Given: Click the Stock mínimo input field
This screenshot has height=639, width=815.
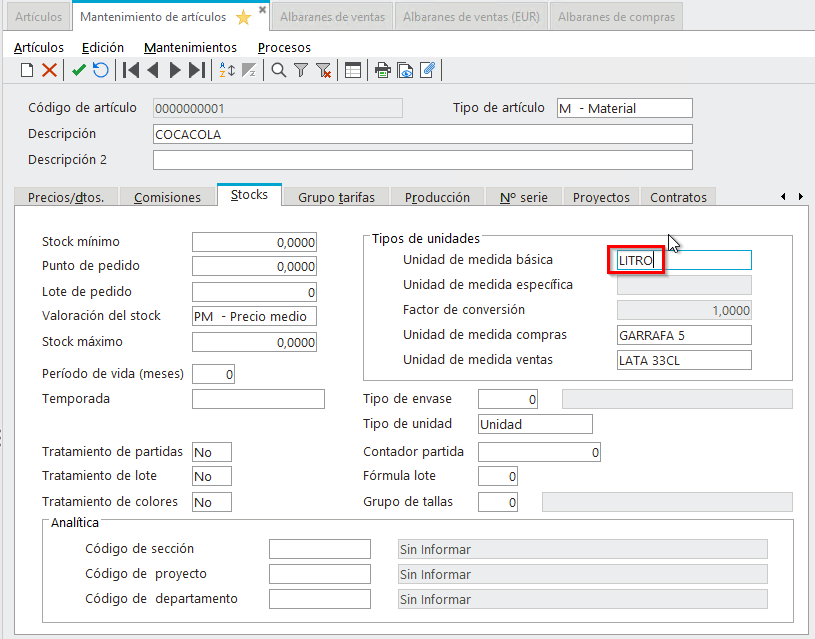Looking at the screenshot, I should [x=254, y=242].
